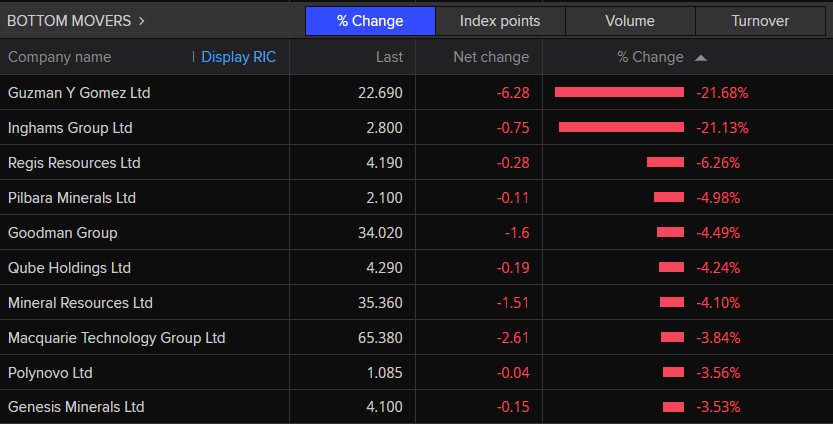Sort by Net change column header
Viewport: 833px width, 424px height.
[491, 57]
